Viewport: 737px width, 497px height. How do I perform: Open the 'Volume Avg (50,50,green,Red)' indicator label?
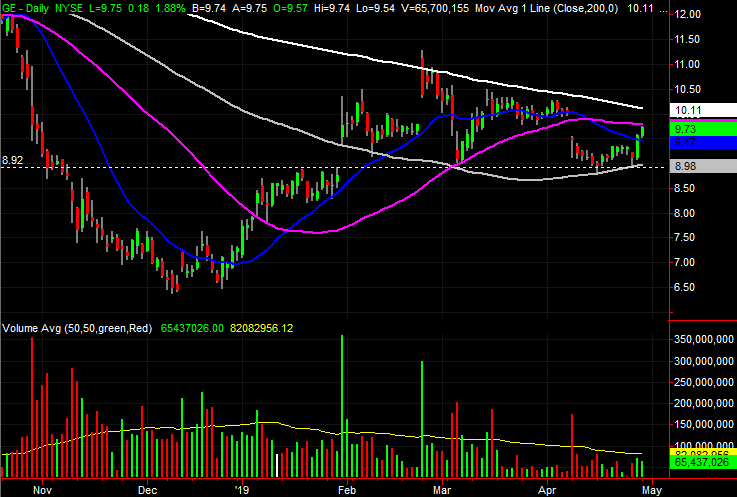tap(77, 328)
